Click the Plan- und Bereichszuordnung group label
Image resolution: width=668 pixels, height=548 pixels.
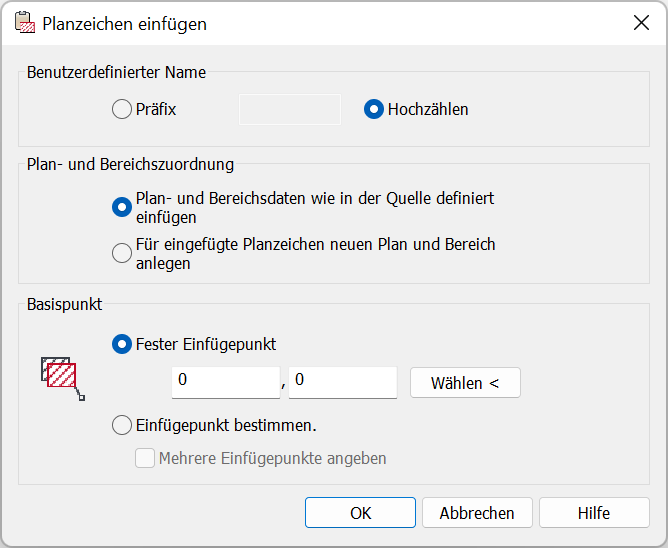(130, 164)
